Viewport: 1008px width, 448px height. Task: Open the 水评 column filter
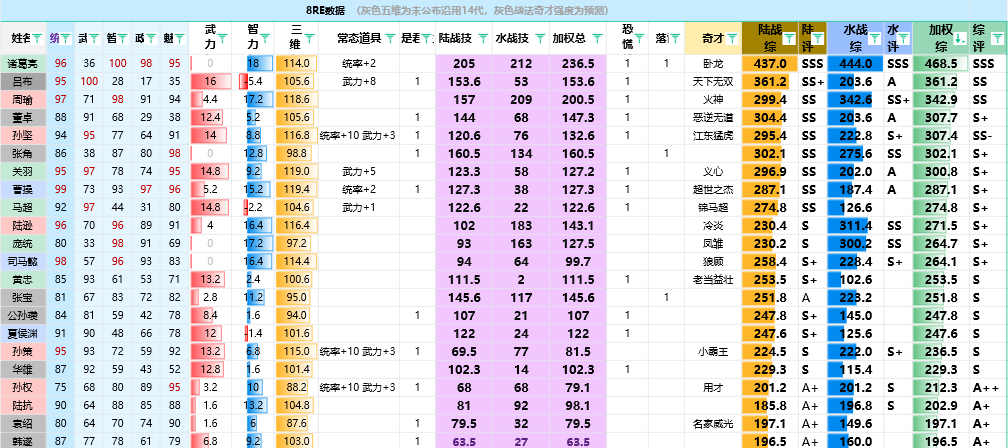pyautogui.click(x=904, y=39)
